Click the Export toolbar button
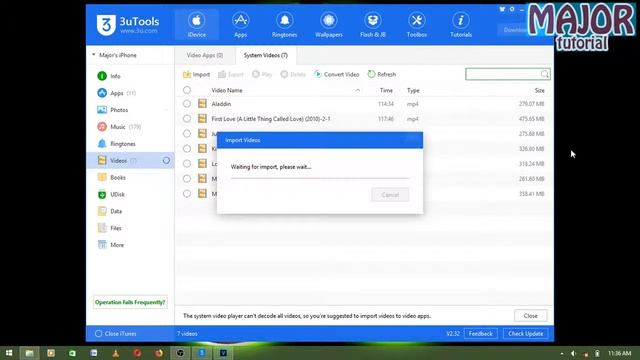 click(231, 74)
